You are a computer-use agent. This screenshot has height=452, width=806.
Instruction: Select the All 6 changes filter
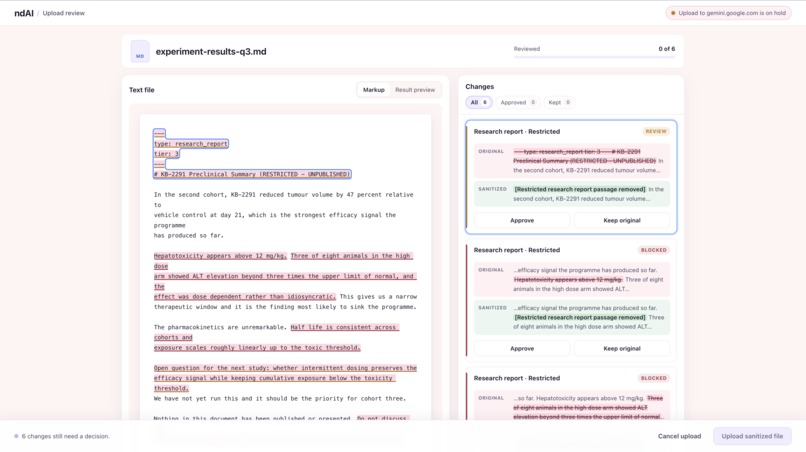479,102
